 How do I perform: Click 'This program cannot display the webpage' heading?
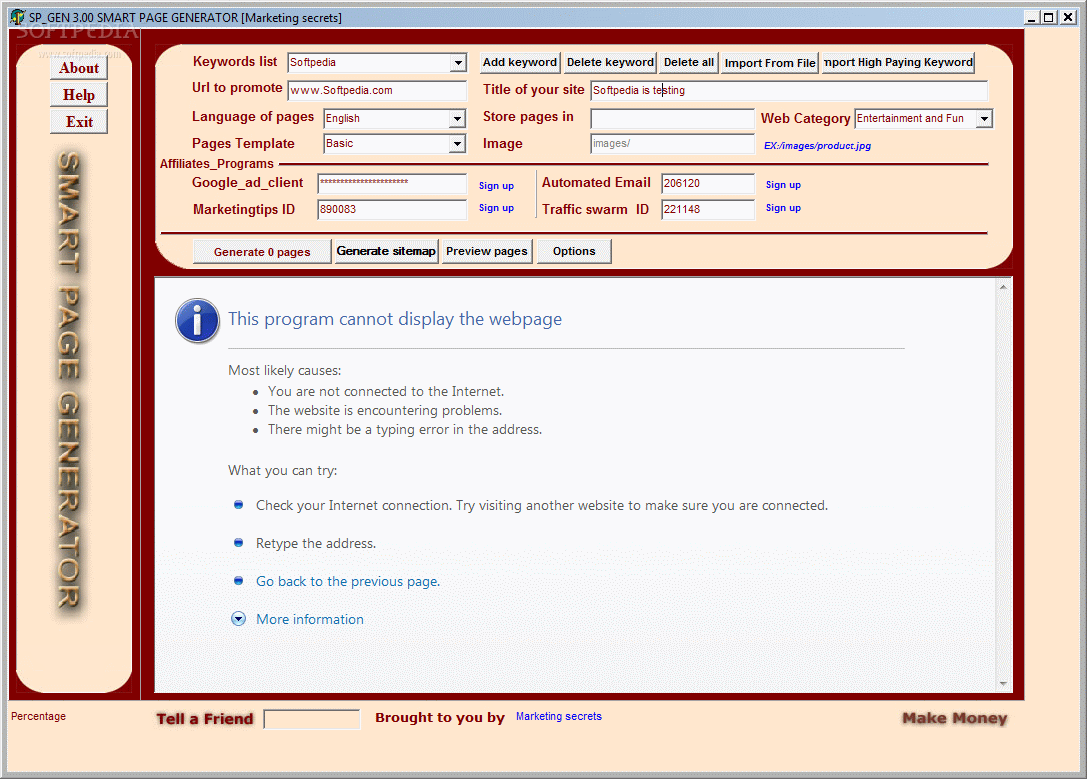395,319
